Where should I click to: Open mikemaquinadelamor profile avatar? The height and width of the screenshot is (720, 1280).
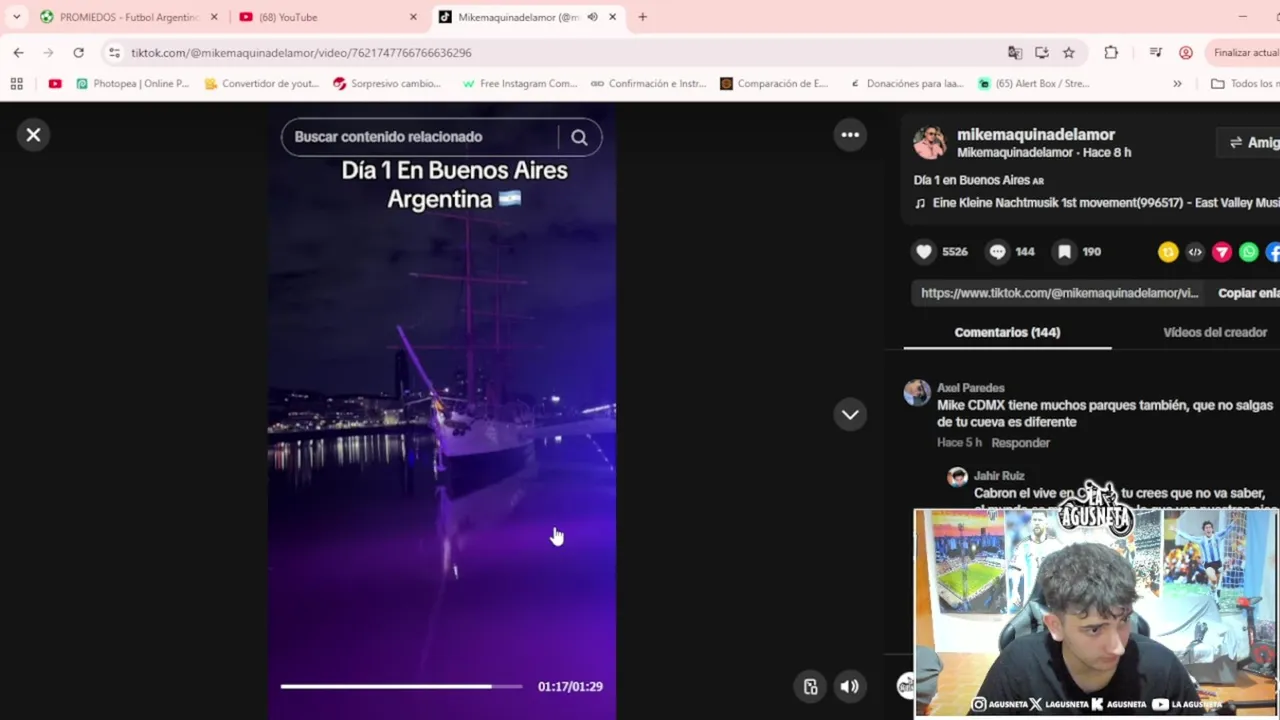929,143
